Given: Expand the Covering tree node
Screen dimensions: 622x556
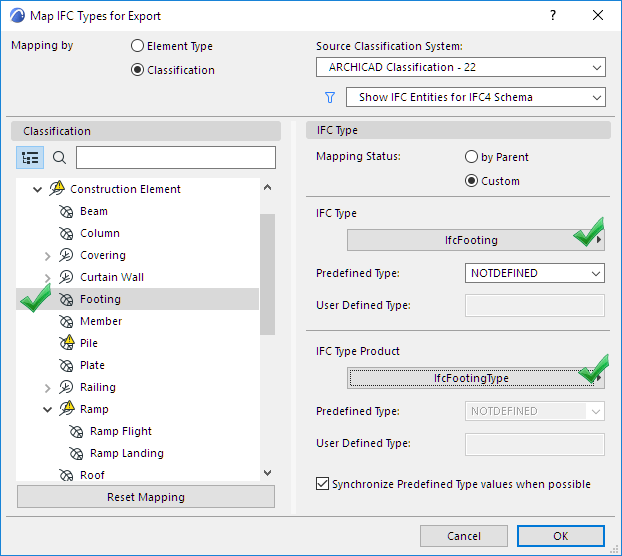Looking at the screenshot, I should pos(48,256).
